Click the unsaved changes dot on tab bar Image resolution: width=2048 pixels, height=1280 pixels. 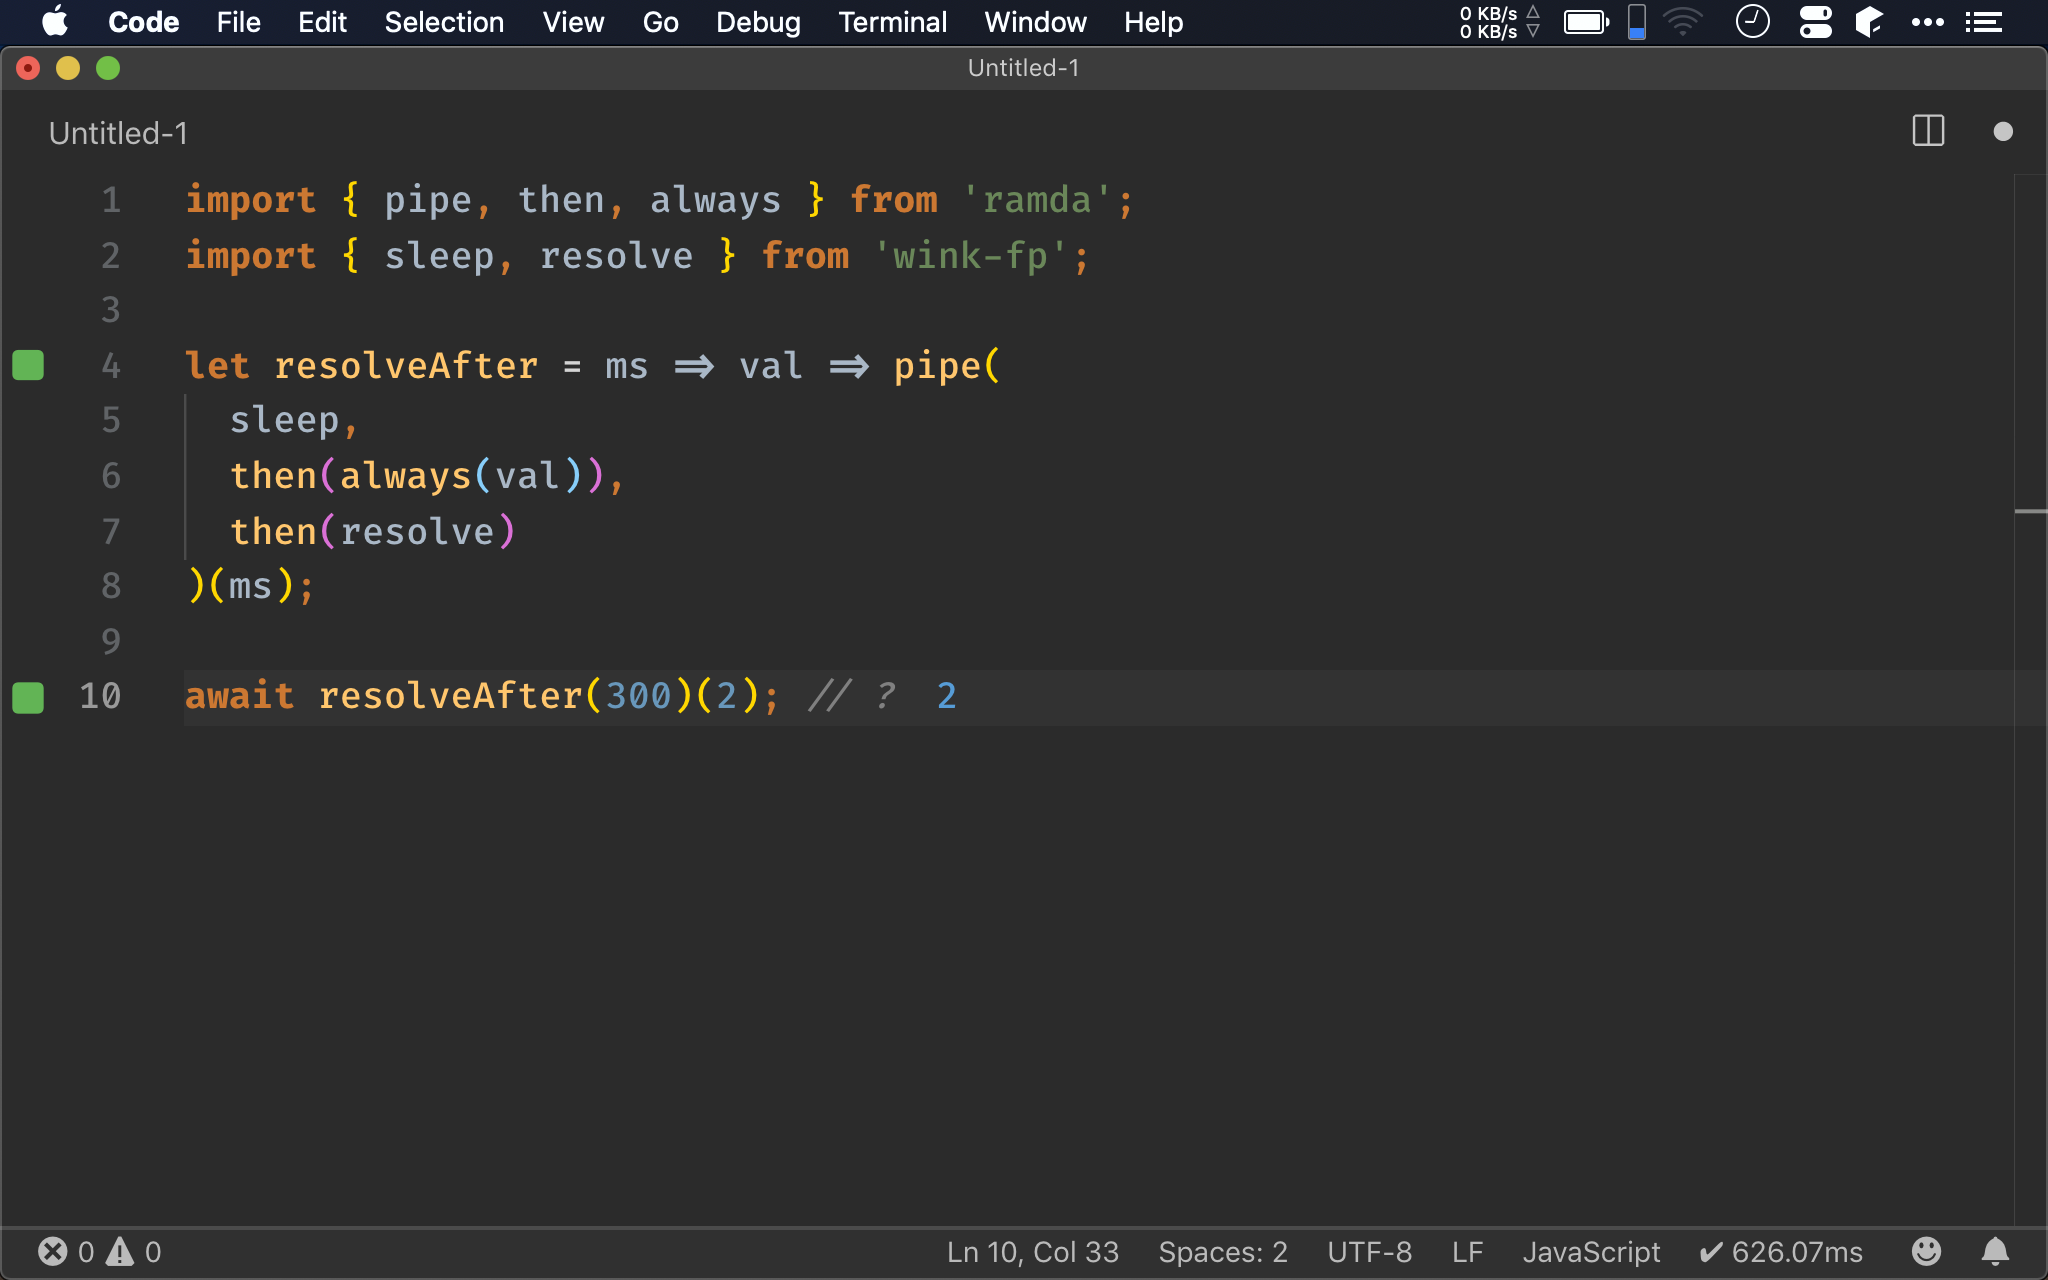pos(2002,131)
